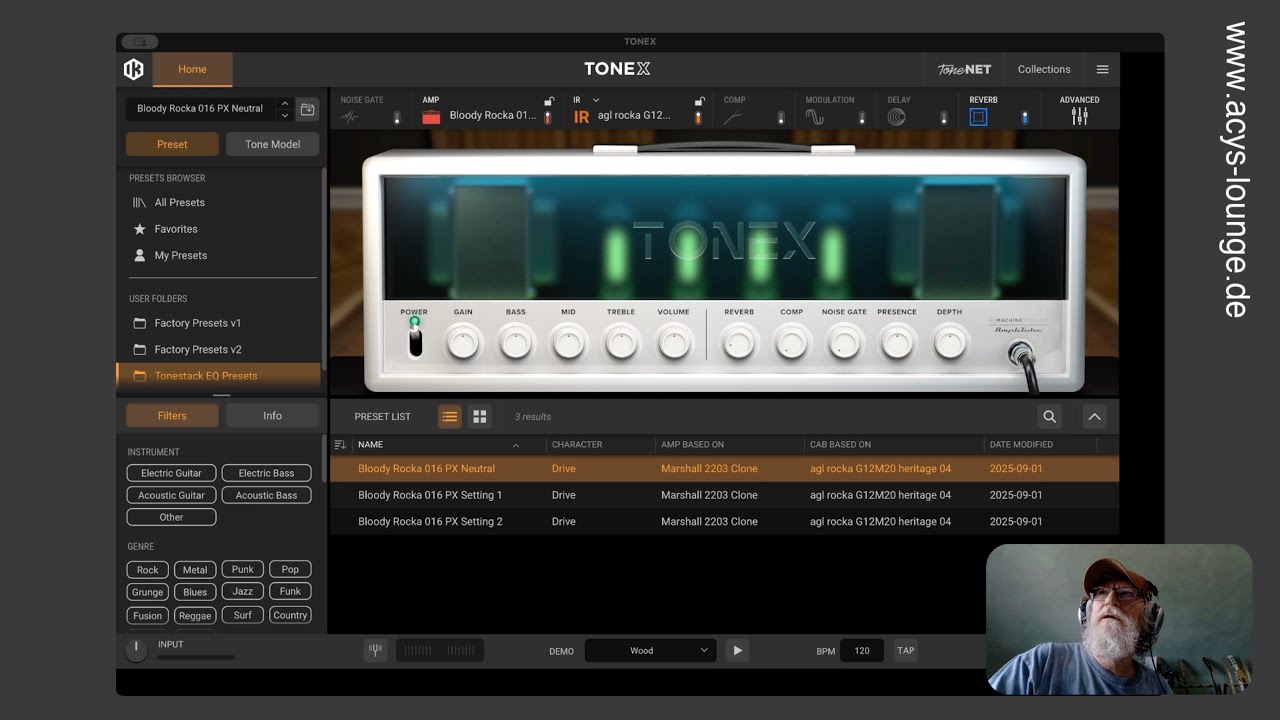Filter by Country genre
This screenshot has width=1280, height=720.
290,615
